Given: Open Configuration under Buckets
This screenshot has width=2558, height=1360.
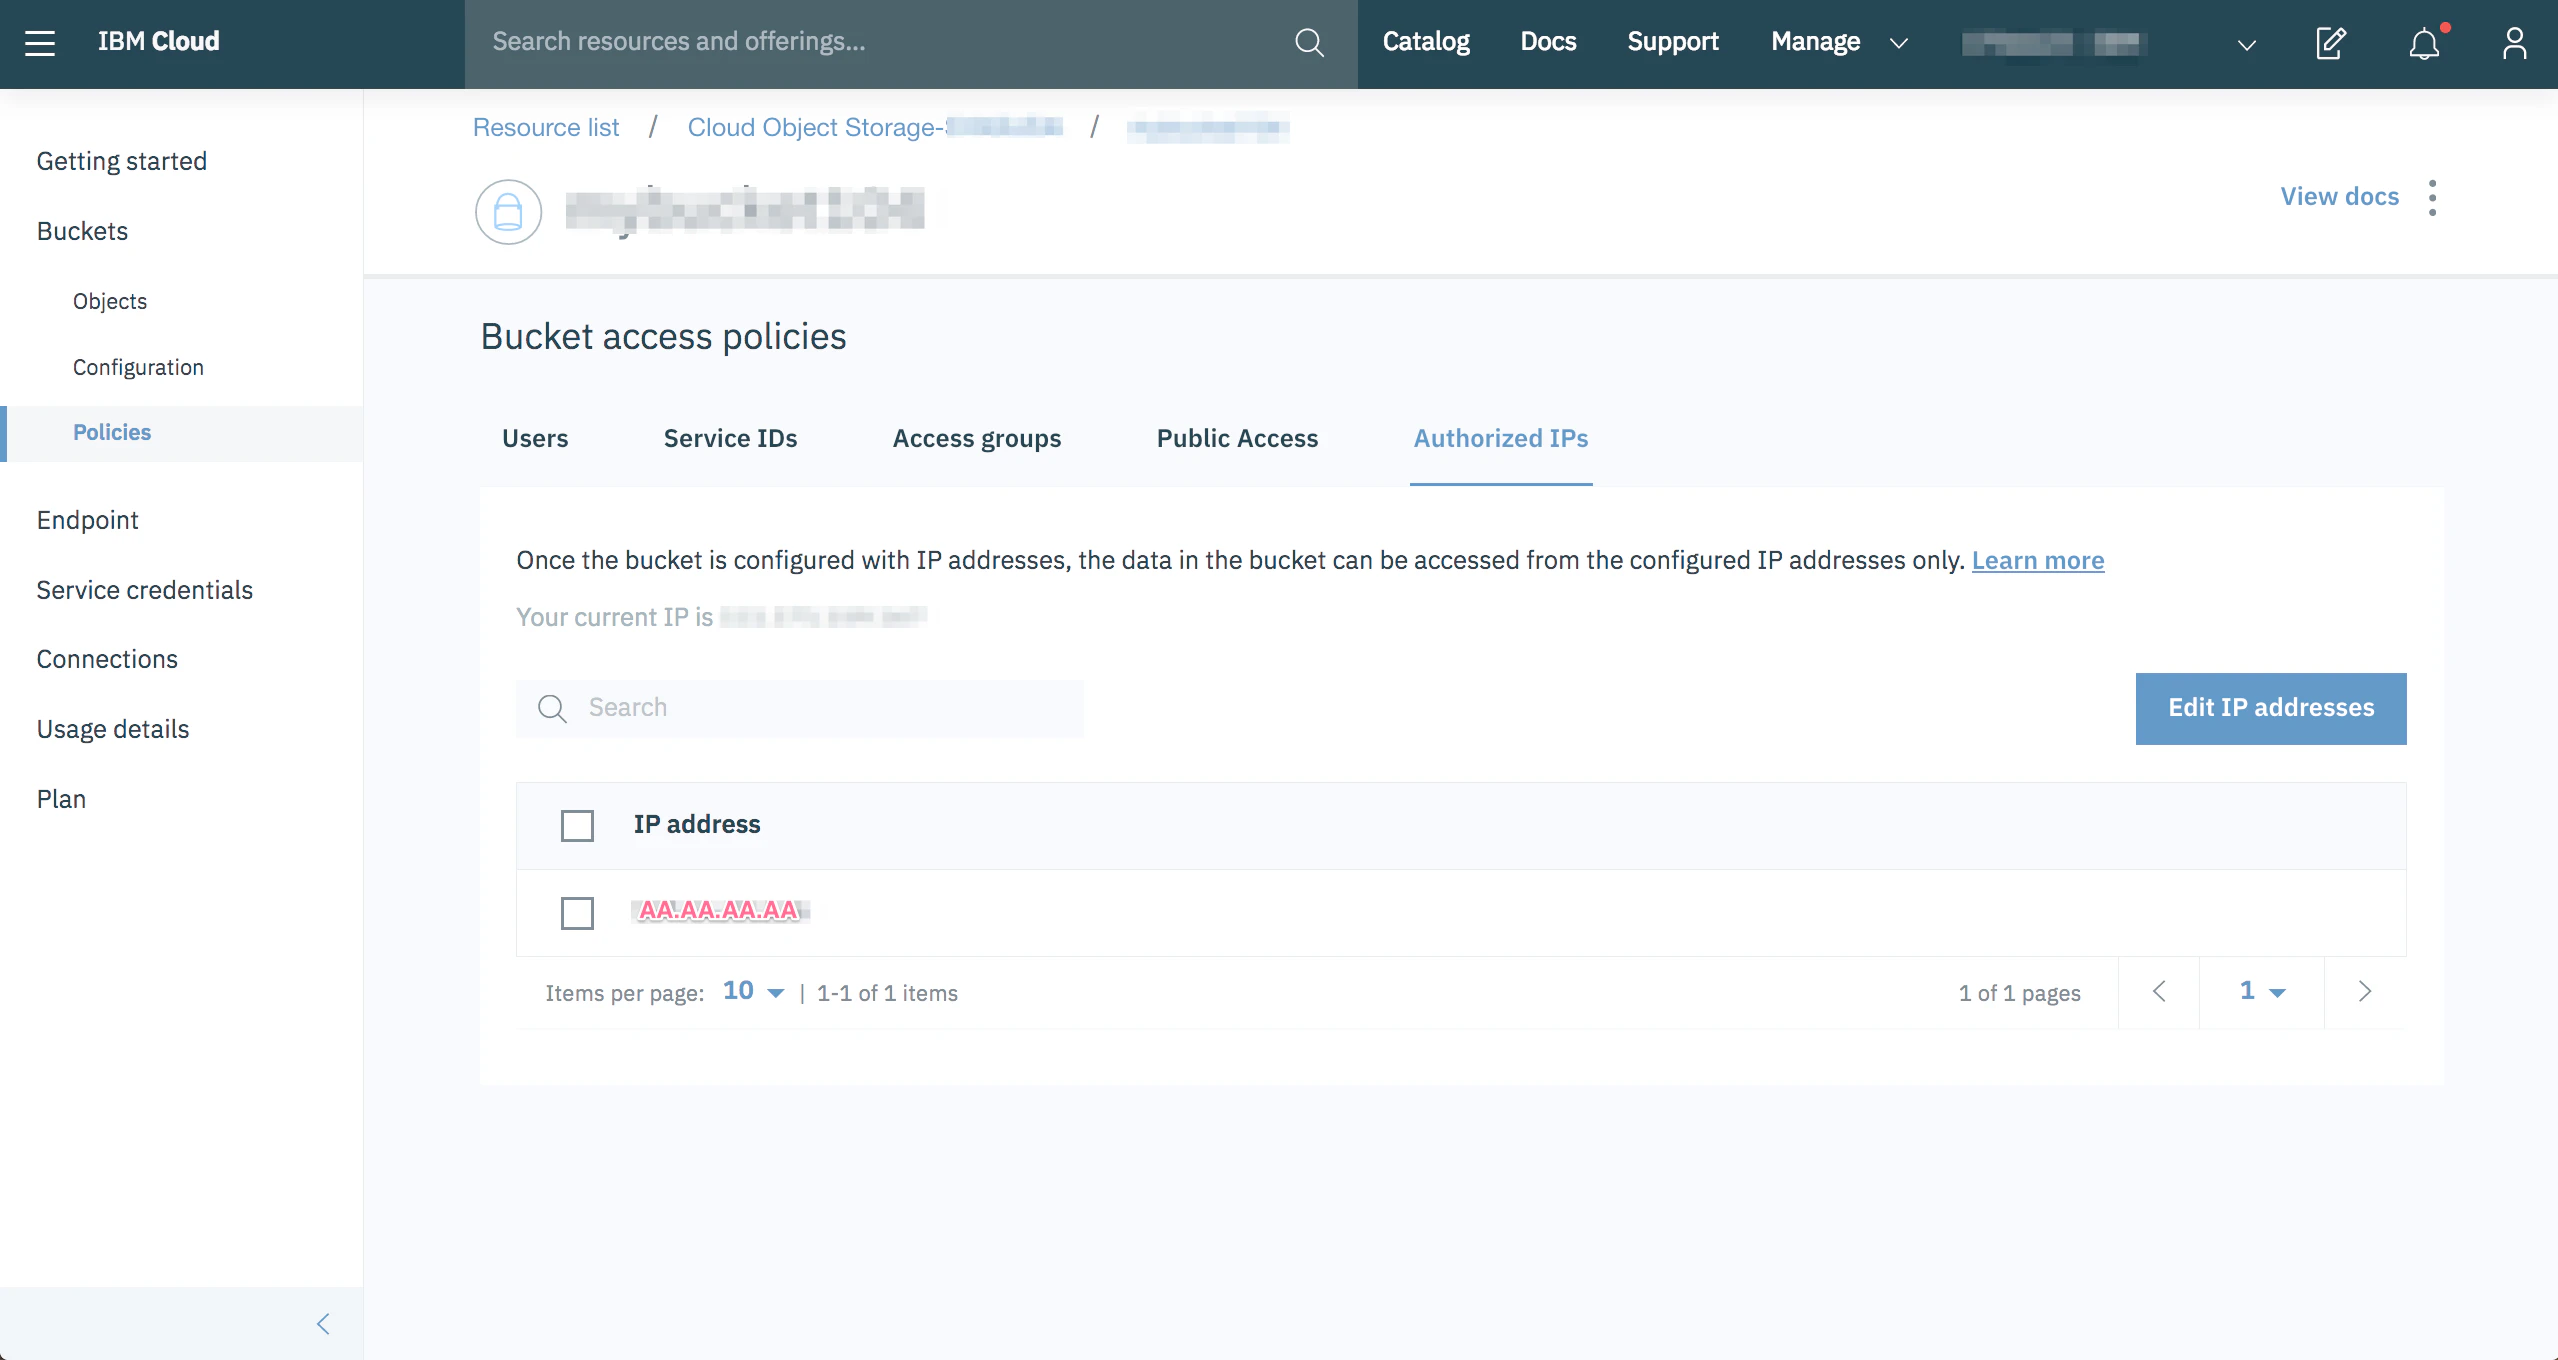Looking at the screenshot, I should click(x=138, y=367).
